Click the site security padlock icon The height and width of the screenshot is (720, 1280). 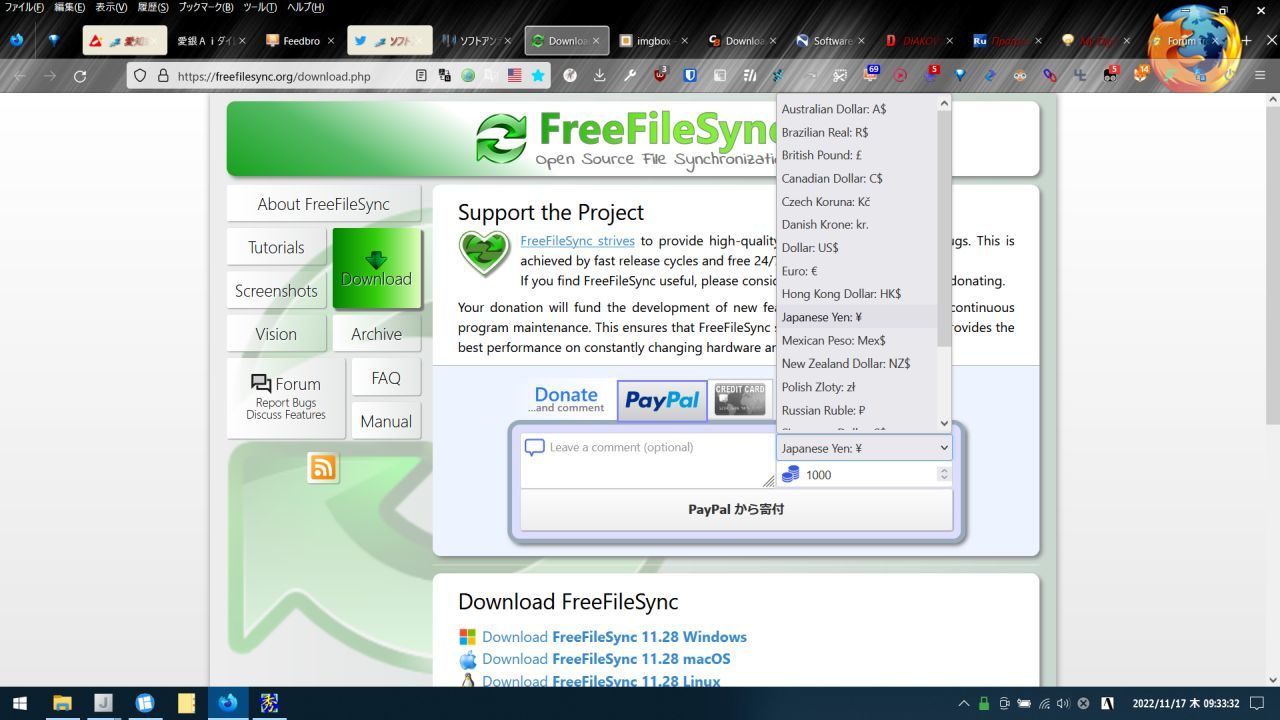(x=163, y=76)
